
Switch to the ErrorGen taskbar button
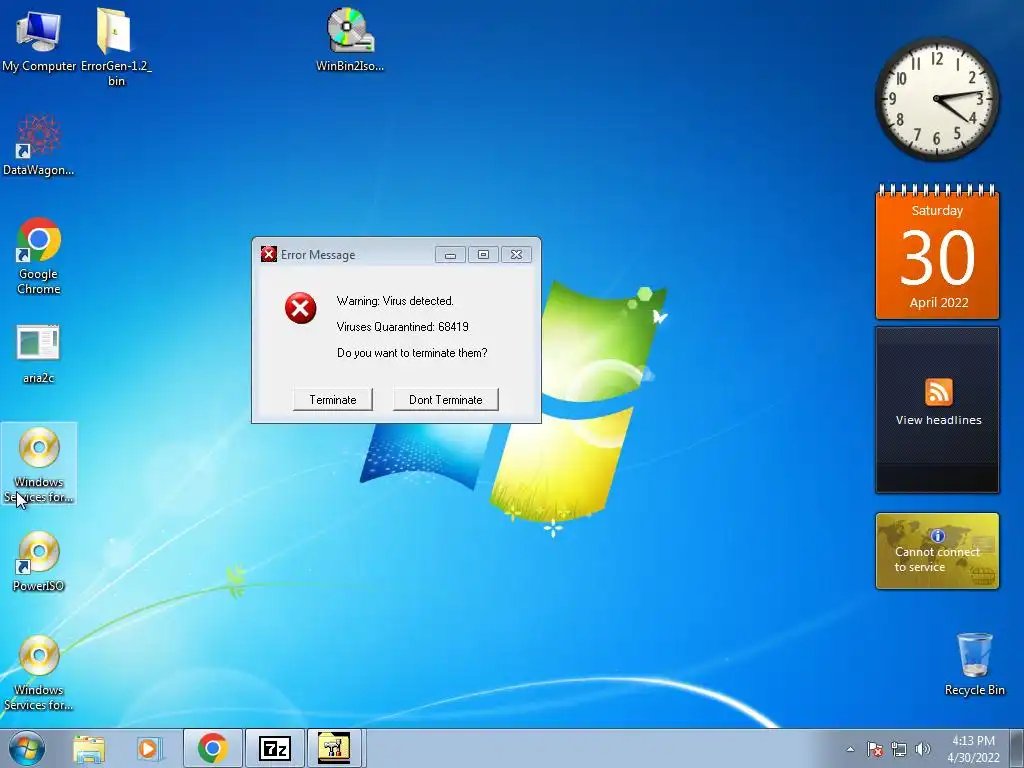click(334, 748)
